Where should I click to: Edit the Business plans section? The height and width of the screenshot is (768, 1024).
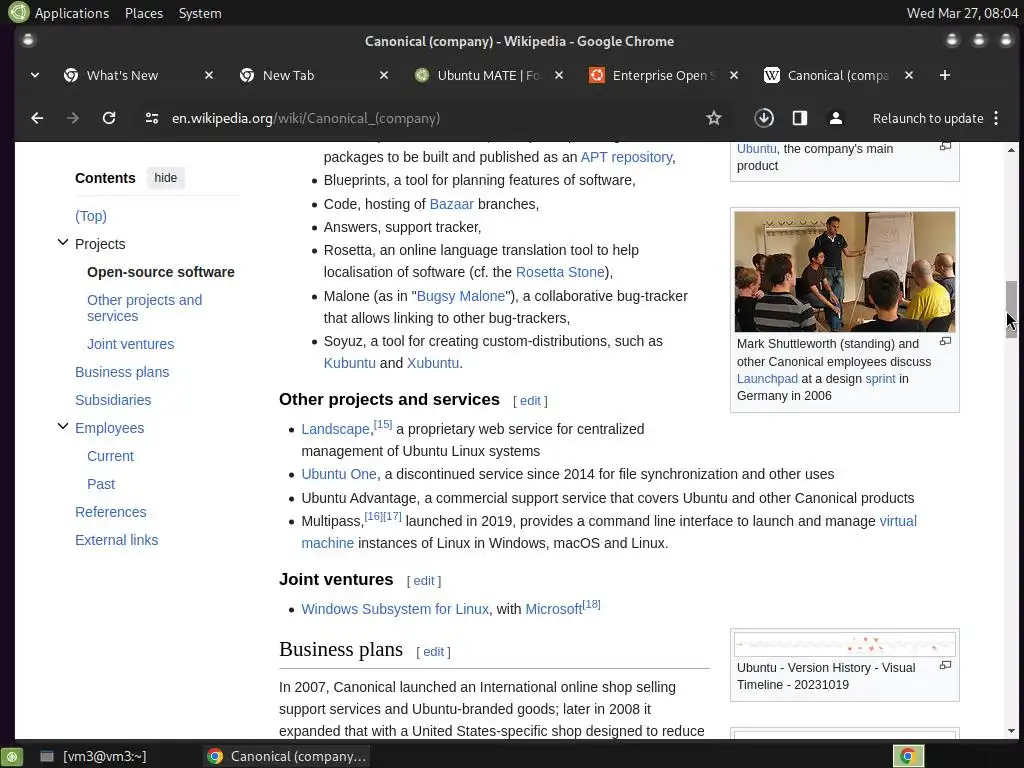coord(434,652)
